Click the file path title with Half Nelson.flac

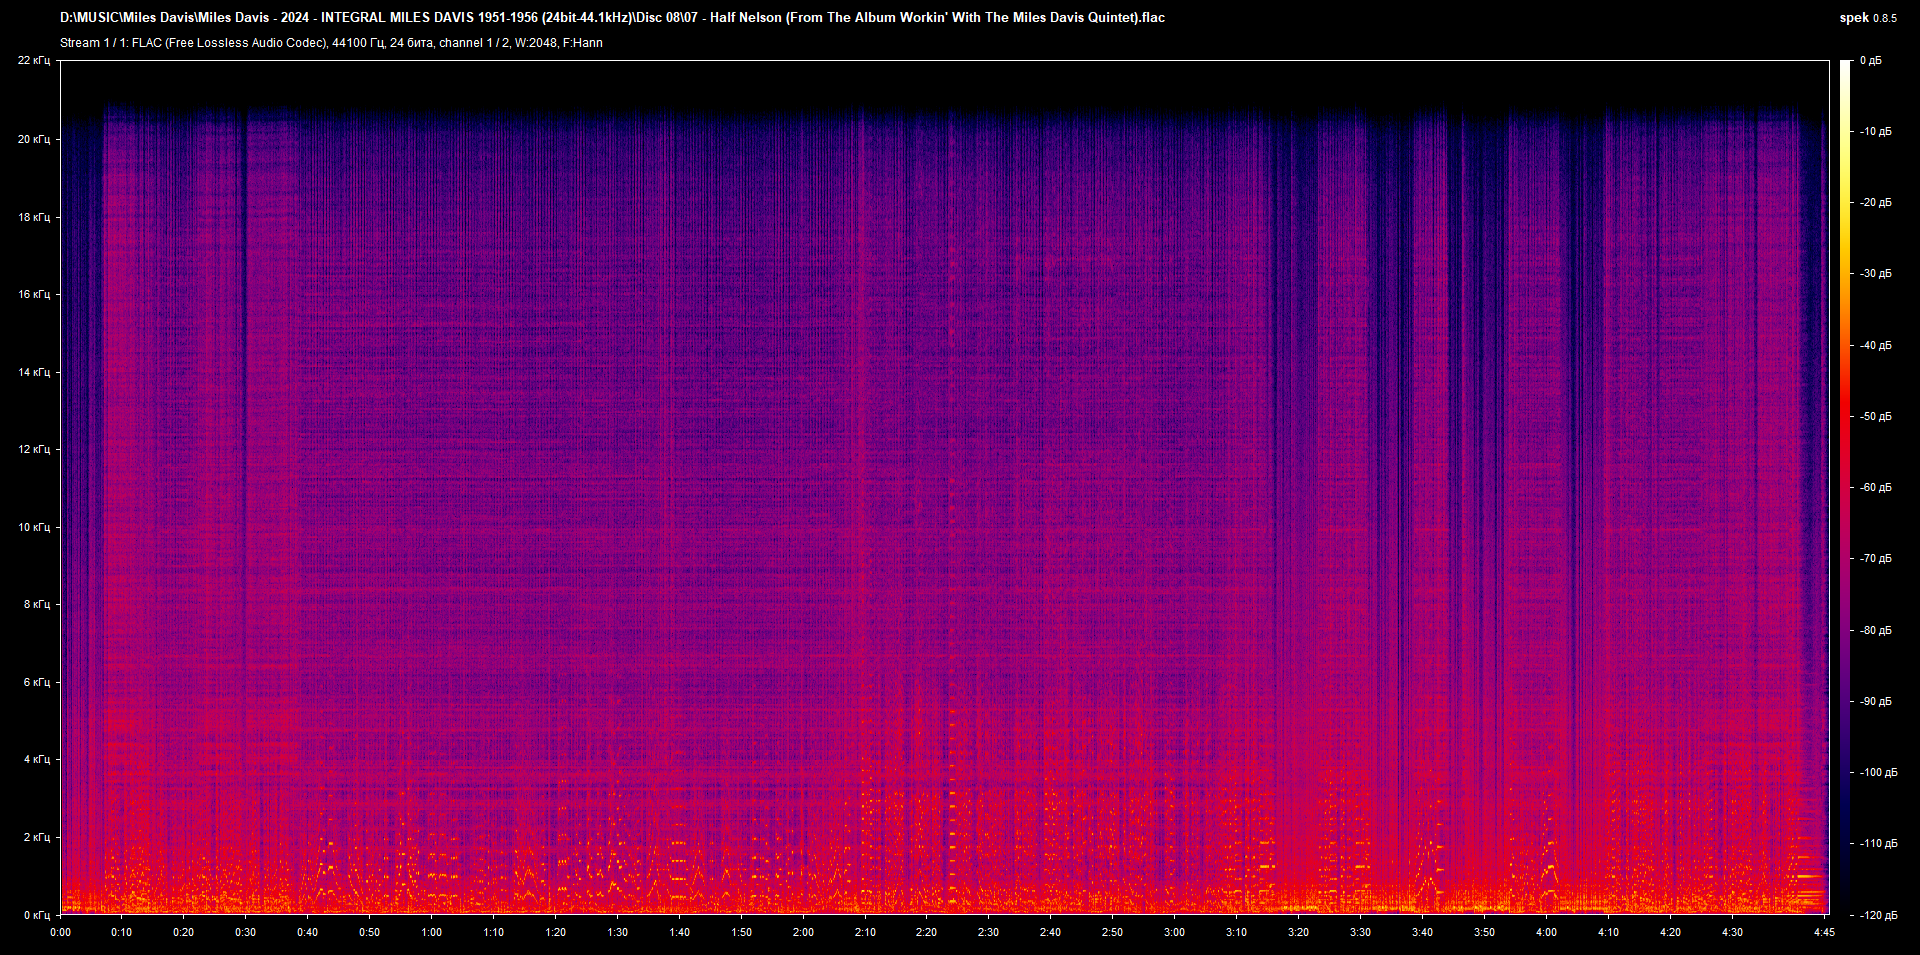612,17
